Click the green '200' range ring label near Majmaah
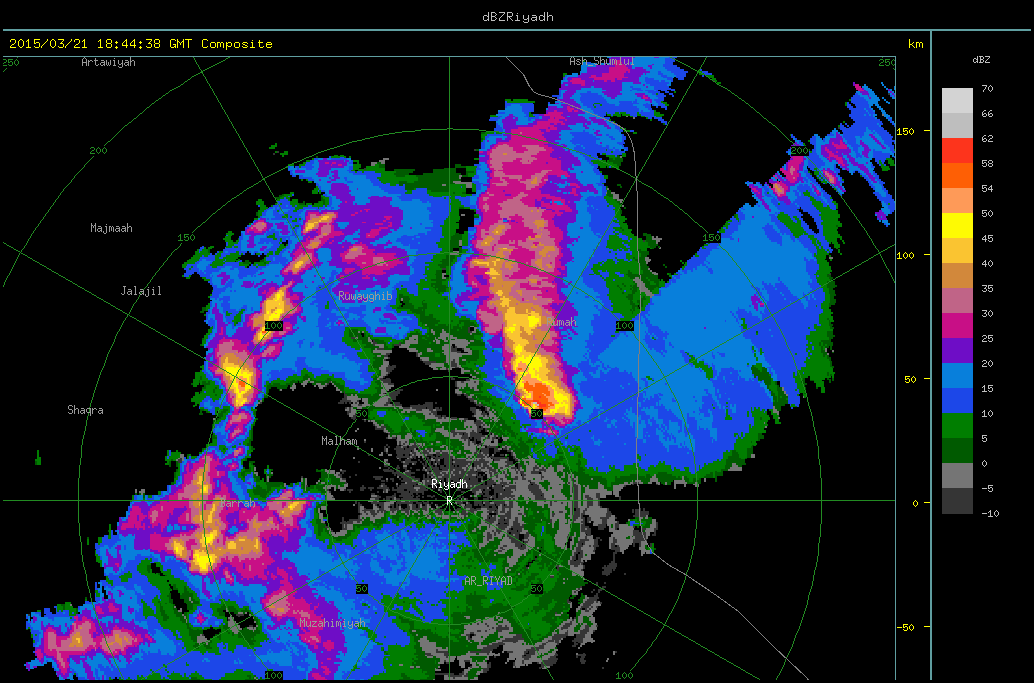This screenshot has width=1034, height=683. 98,150
